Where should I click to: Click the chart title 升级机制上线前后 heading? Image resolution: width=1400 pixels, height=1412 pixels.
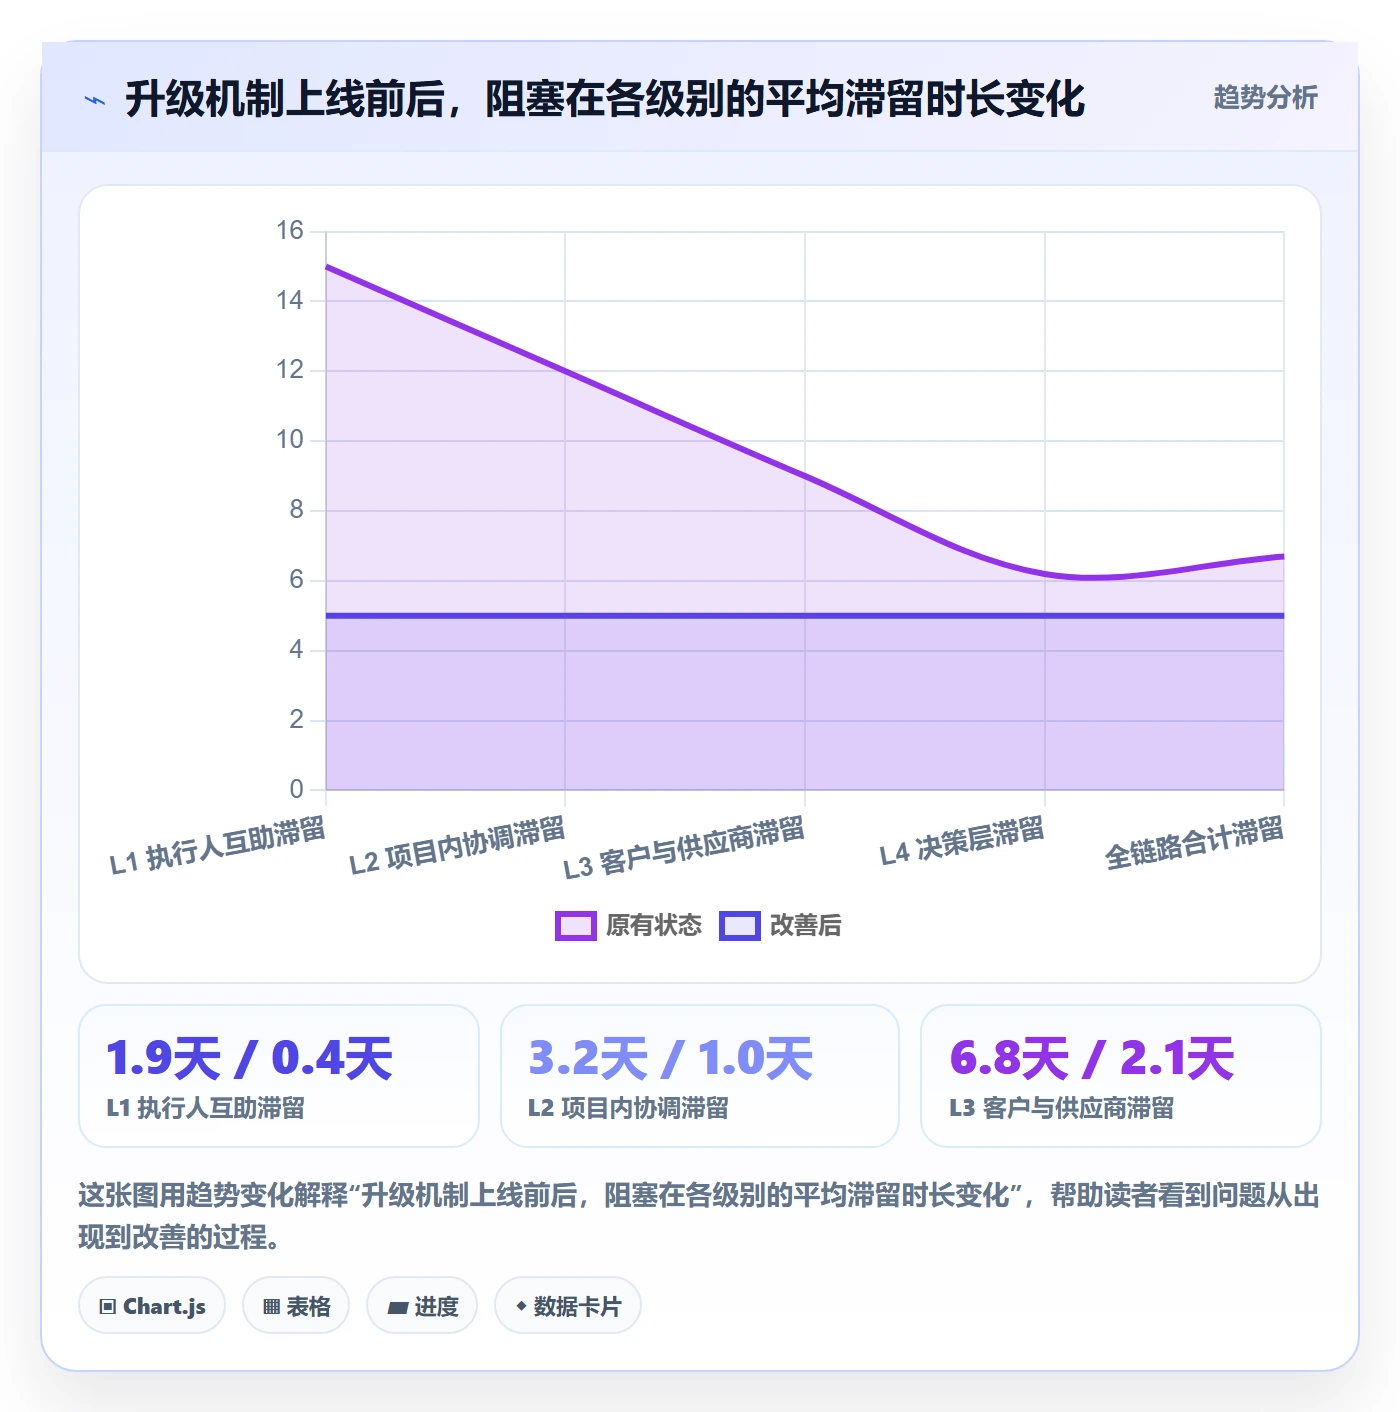click(605, 99)
